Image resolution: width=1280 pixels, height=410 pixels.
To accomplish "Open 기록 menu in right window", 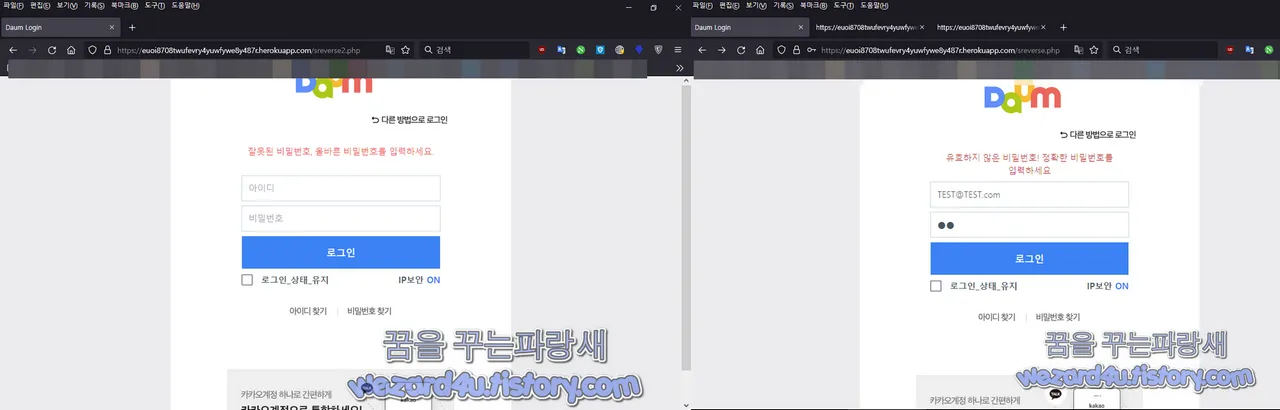I will coord(783,6).
